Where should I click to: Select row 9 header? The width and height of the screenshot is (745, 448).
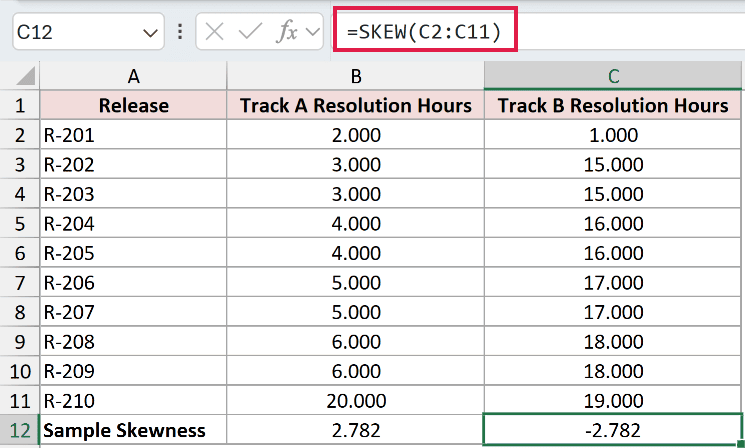19,342
